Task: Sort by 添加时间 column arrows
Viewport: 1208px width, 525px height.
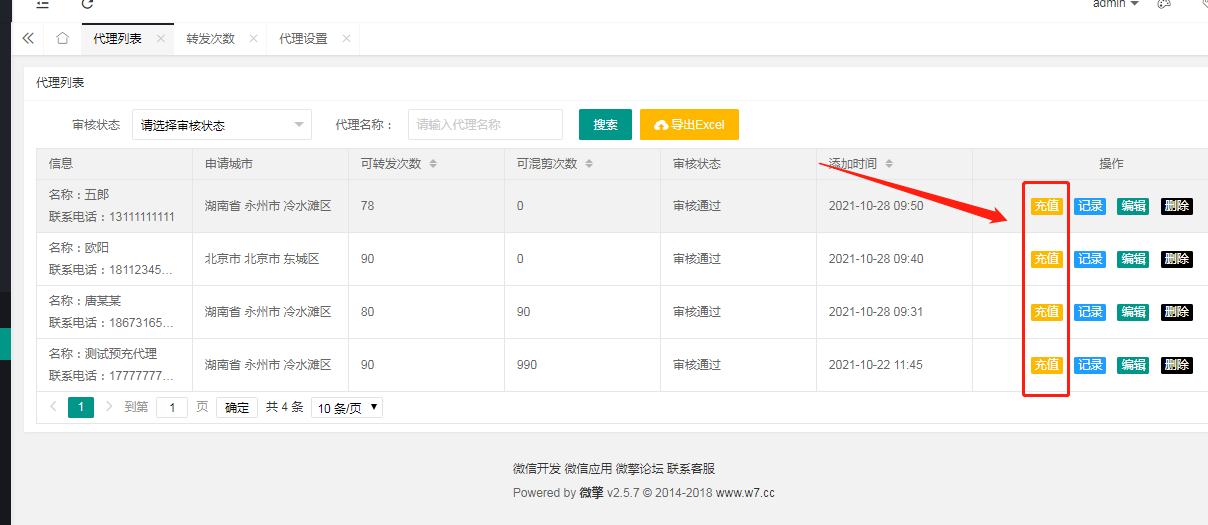Action: 889,164
